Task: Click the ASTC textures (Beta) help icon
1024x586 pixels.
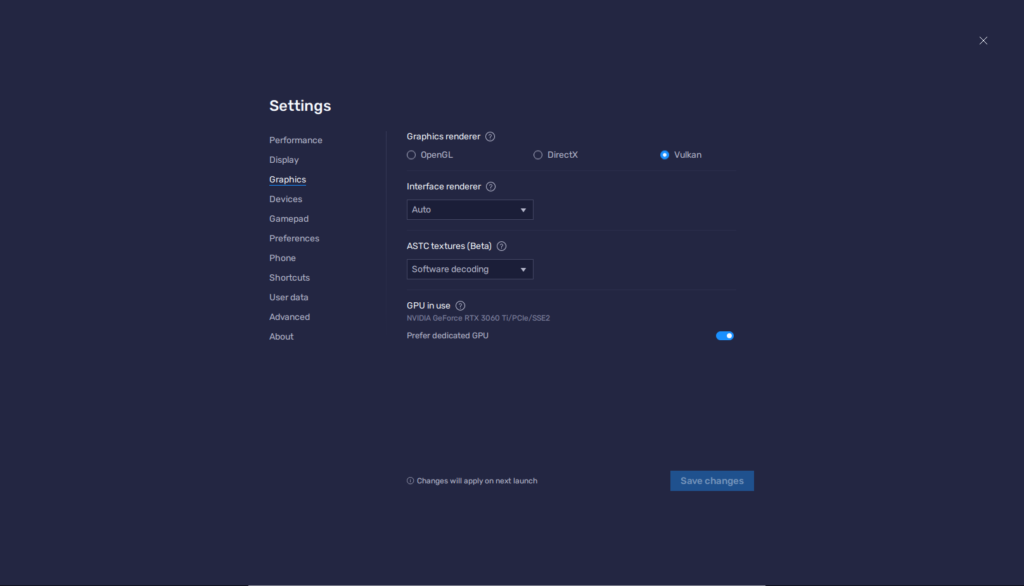Action: tap(501, 245)
